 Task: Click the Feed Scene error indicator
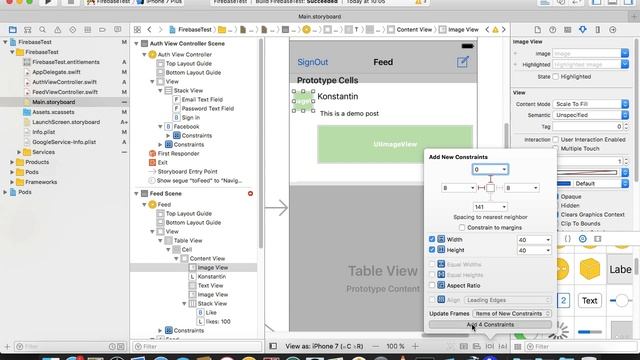coord(250,193)
